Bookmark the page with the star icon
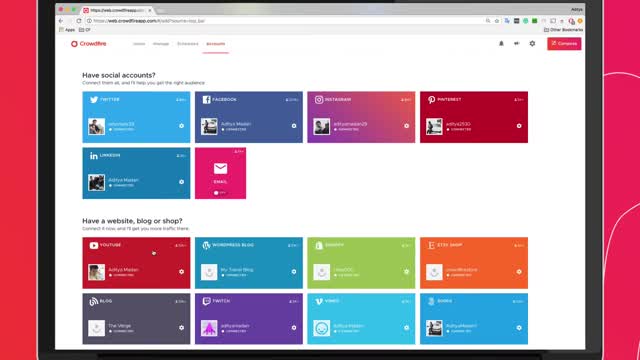640x360 pixels. tap(497, 21)
